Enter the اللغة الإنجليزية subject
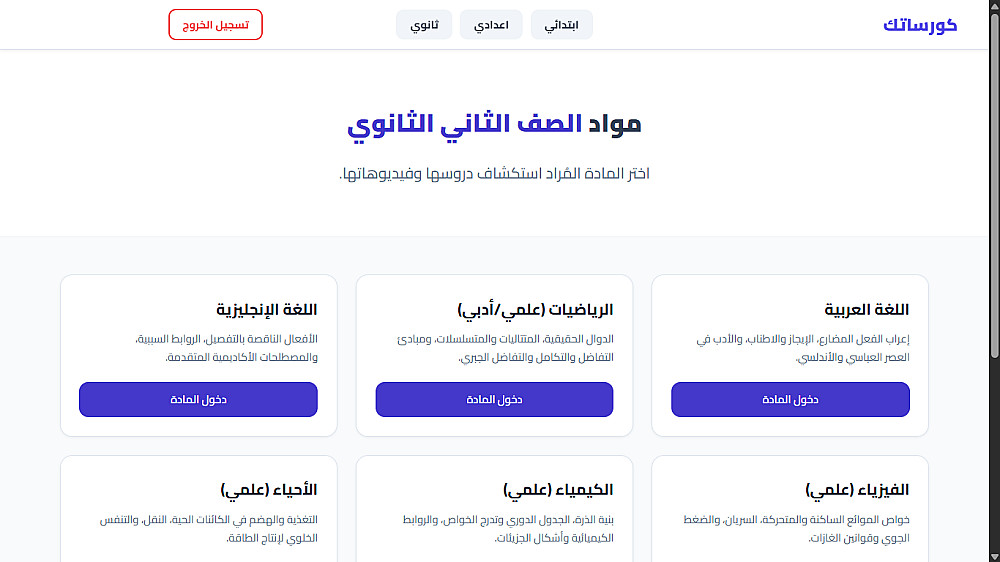This screenshot has width=1000, height=562. [x=198, y=399]
